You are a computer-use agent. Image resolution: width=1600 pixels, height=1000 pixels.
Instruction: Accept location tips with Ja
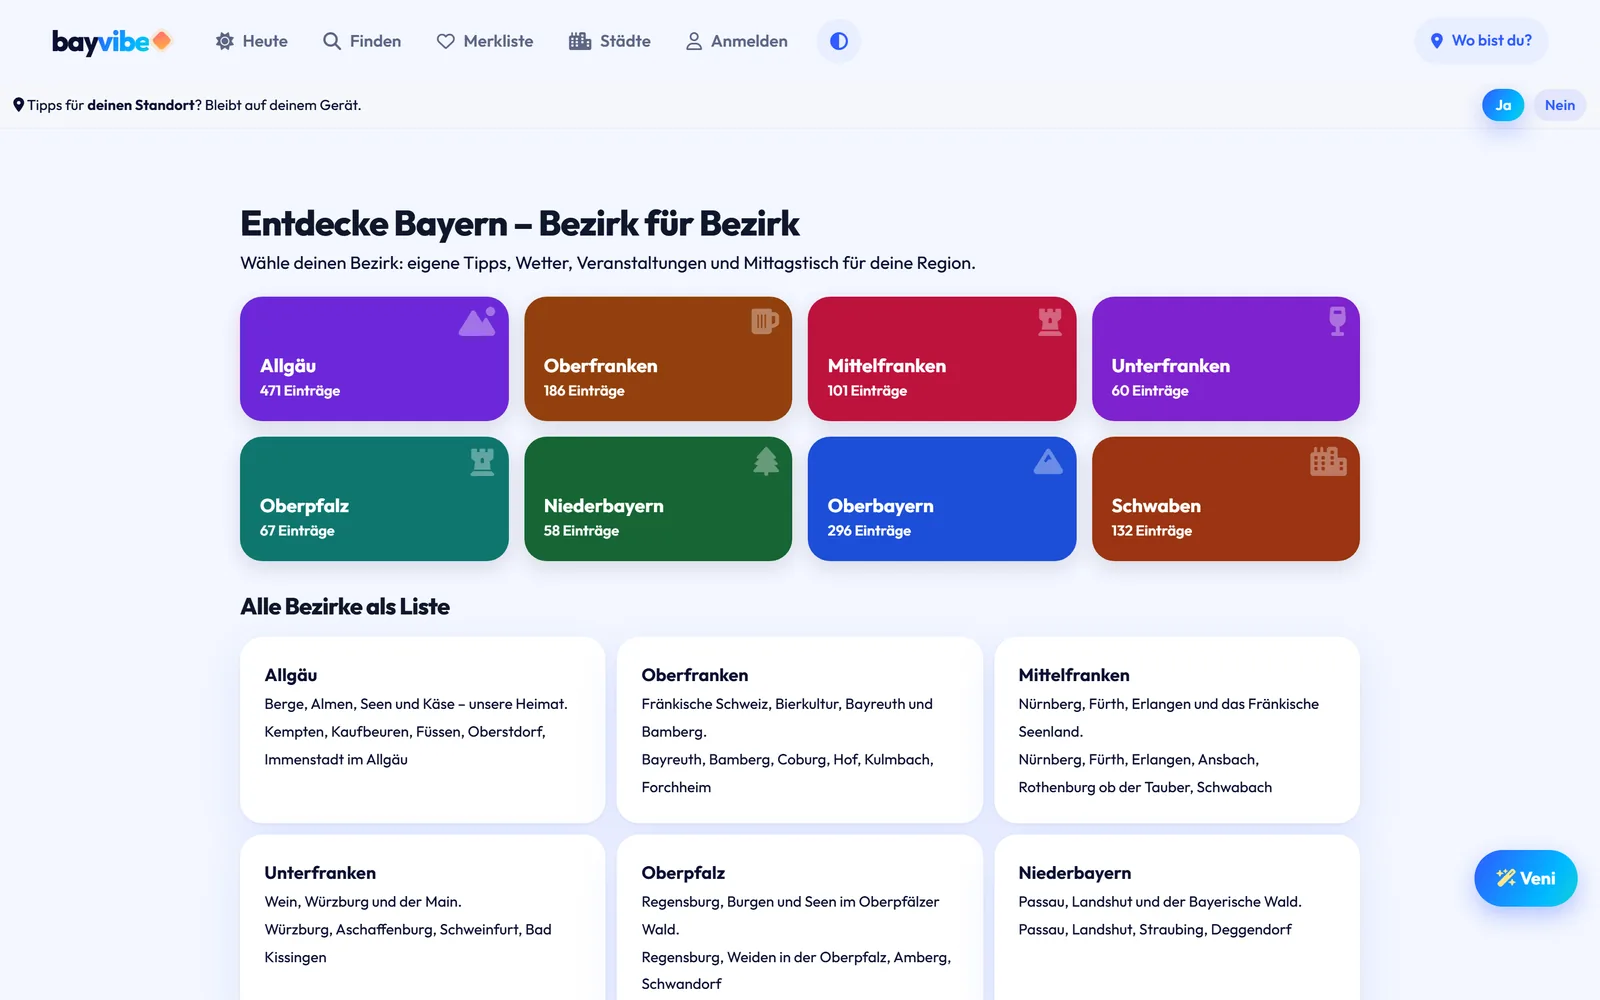coord(1503,105)
